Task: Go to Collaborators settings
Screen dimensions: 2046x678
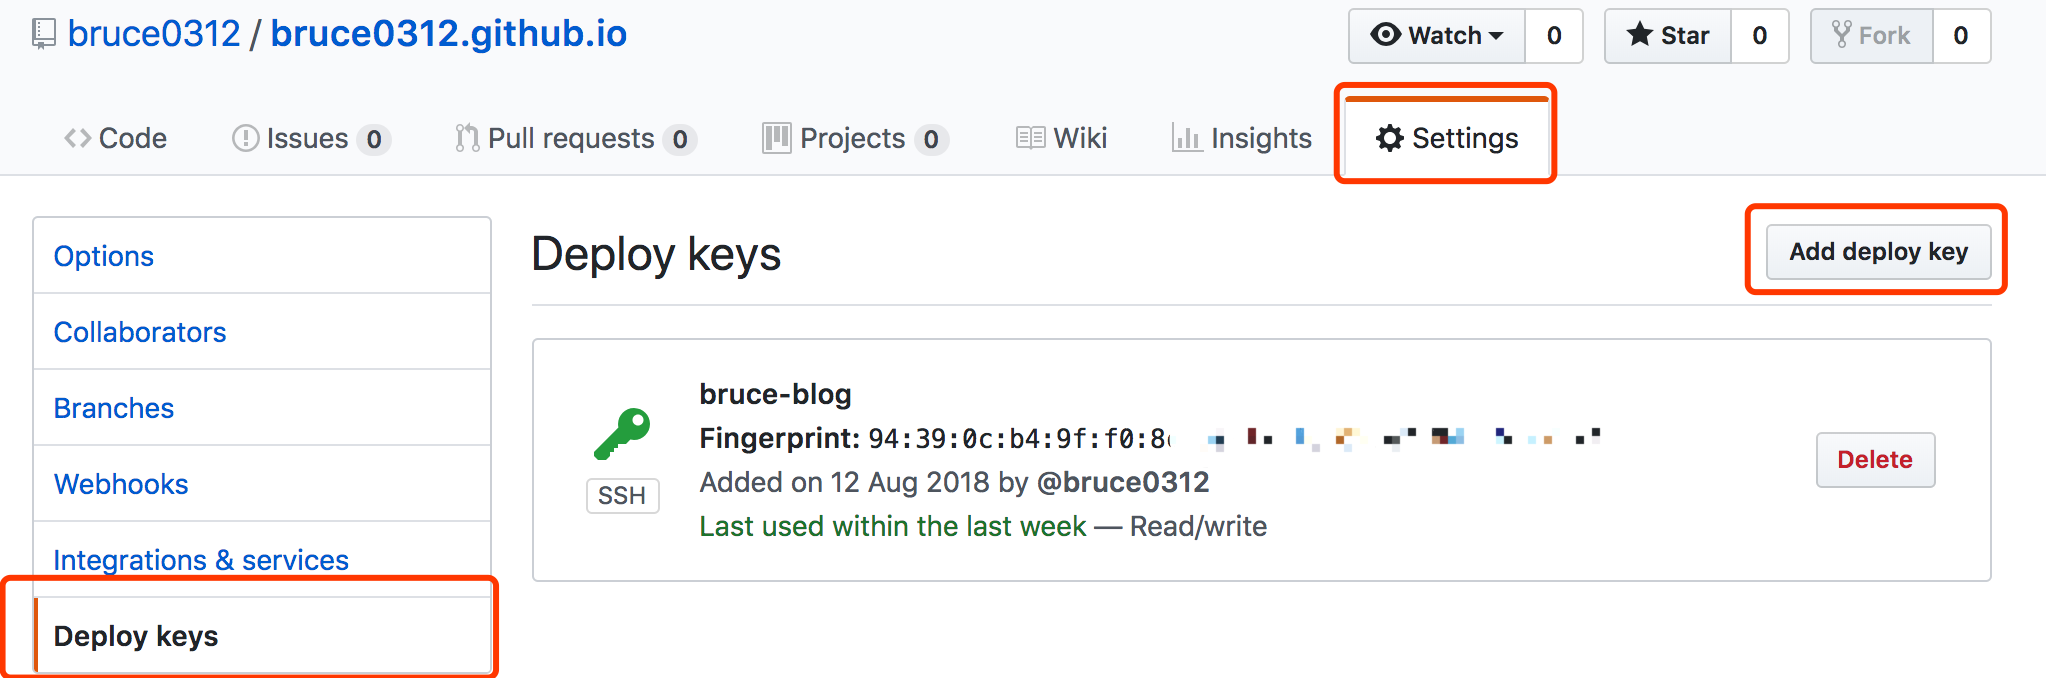Action: (140, 332)
